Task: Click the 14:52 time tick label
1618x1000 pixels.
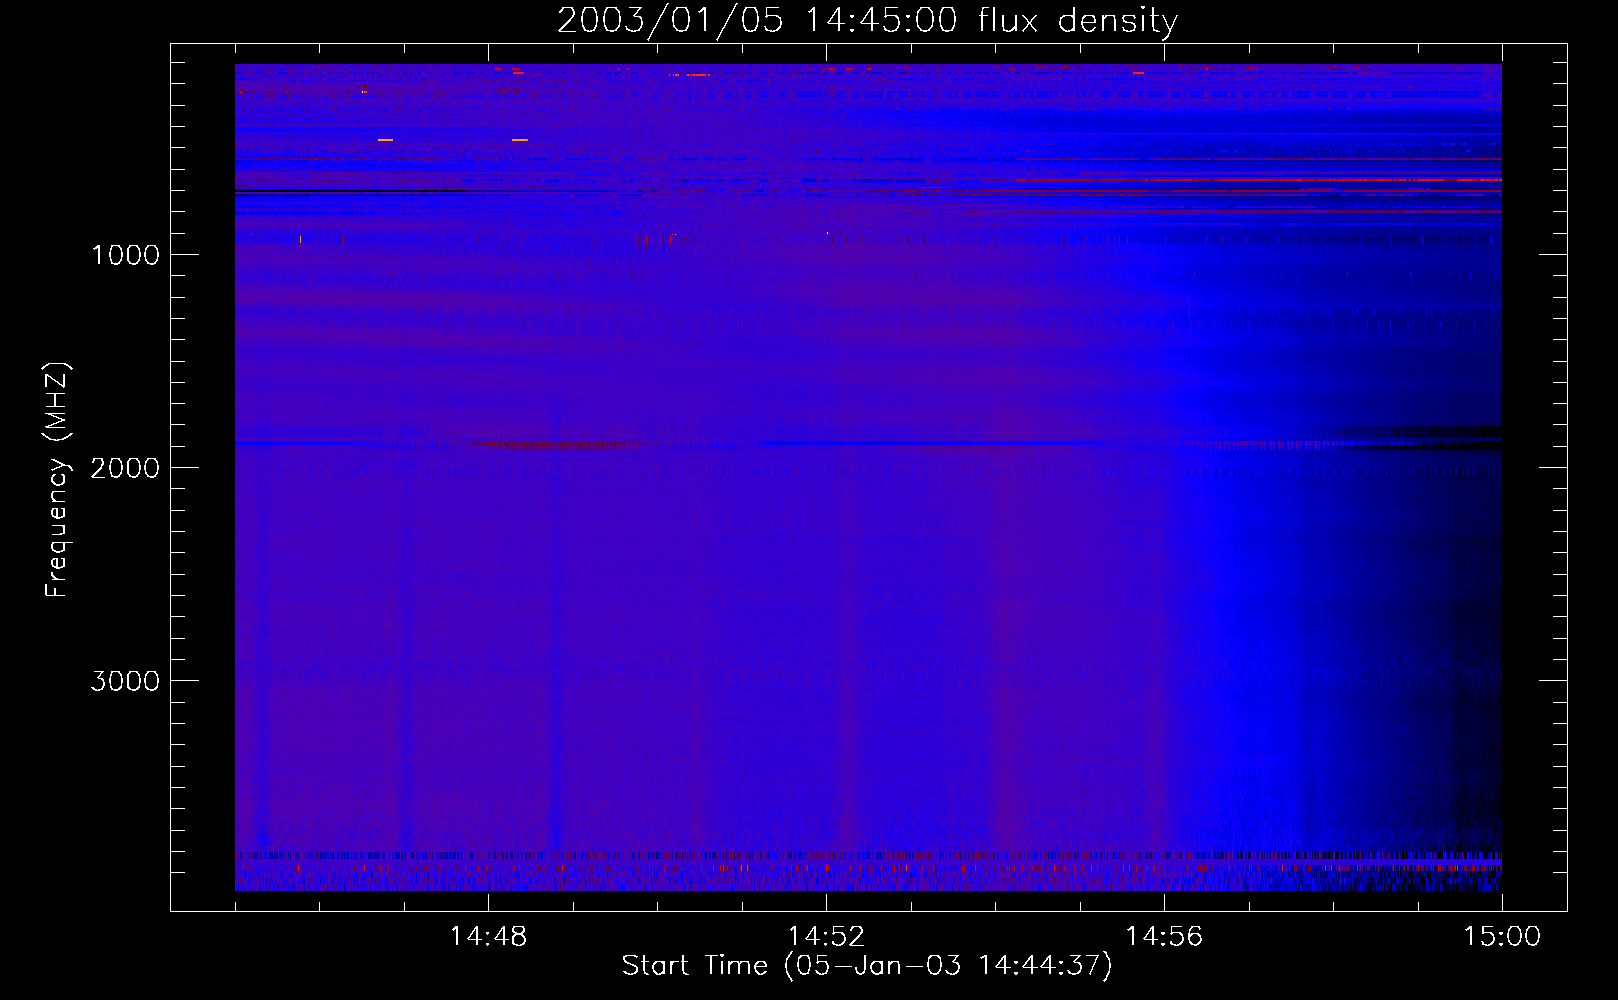Action: click(826, 937)
